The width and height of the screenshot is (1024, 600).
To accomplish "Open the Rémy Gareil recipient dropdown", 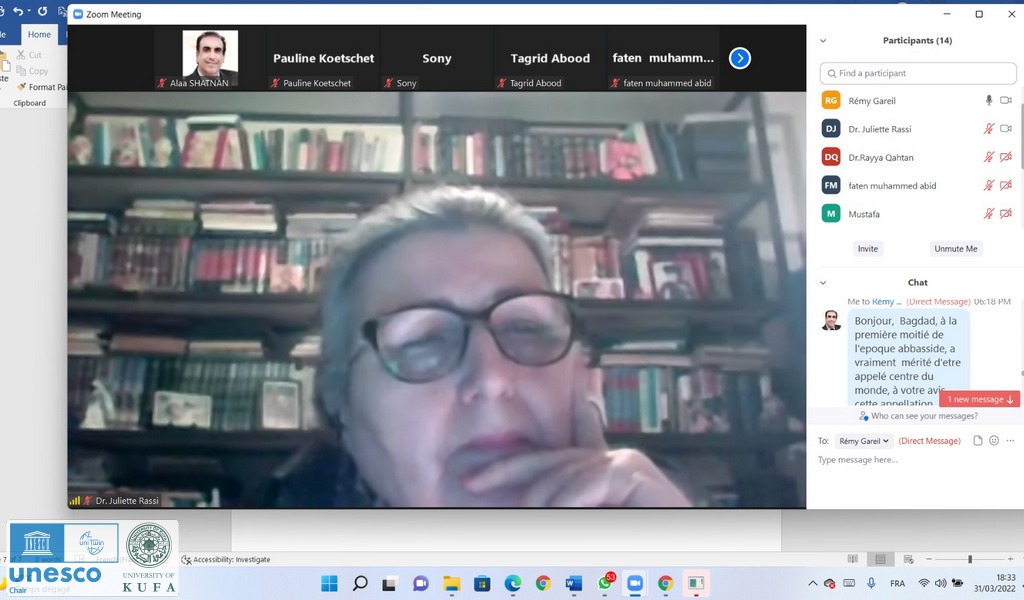I will (x=864, y=441).
